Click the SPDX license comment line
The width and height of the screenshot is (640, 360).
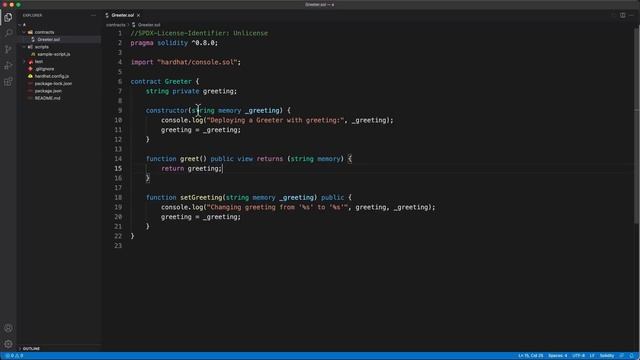[x=199, y=33]
